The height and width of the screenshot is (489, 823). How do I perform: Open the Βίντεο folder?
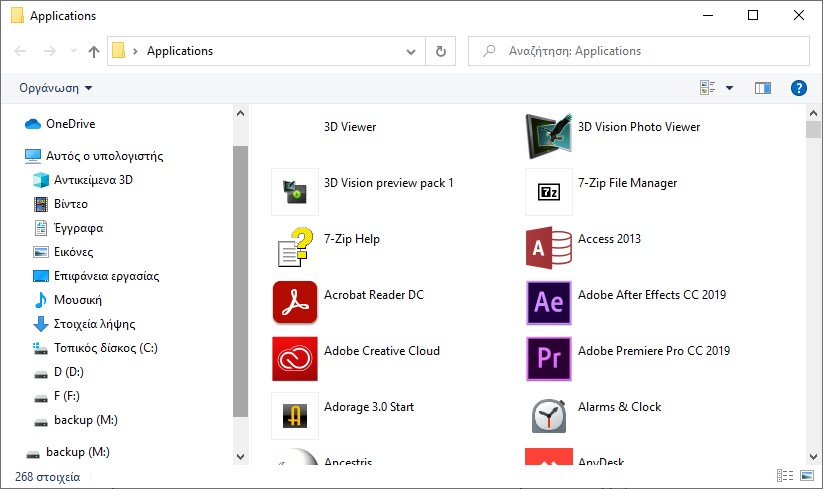click(x=71, y=204)
